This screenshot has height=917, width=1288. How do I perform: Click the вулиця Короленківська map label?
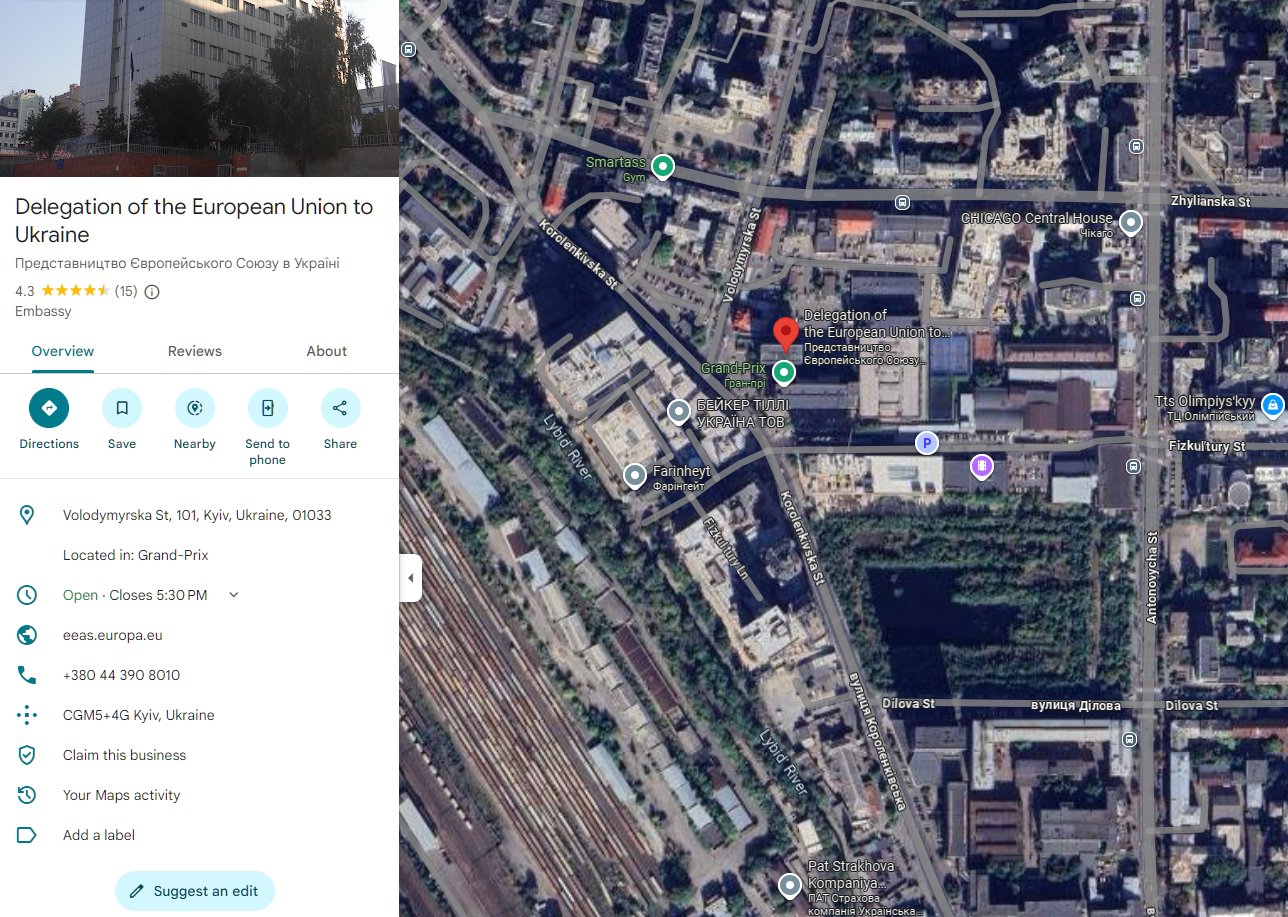[877, 743]
